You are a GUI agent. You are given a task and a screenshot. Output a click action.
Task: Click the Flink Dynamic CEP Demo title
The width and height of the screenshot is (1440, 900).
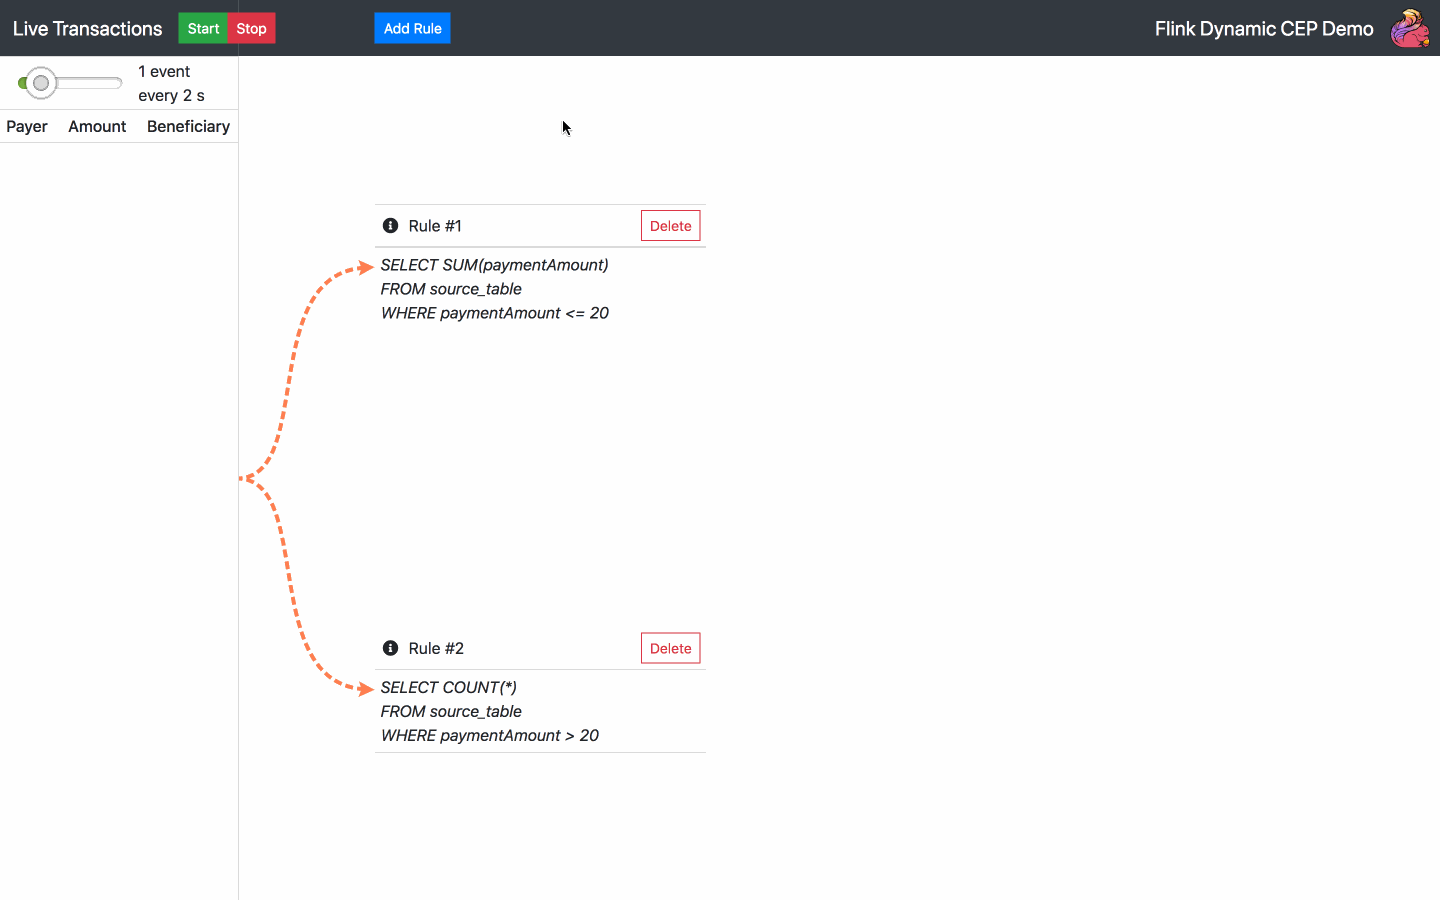pos(1264,28)
